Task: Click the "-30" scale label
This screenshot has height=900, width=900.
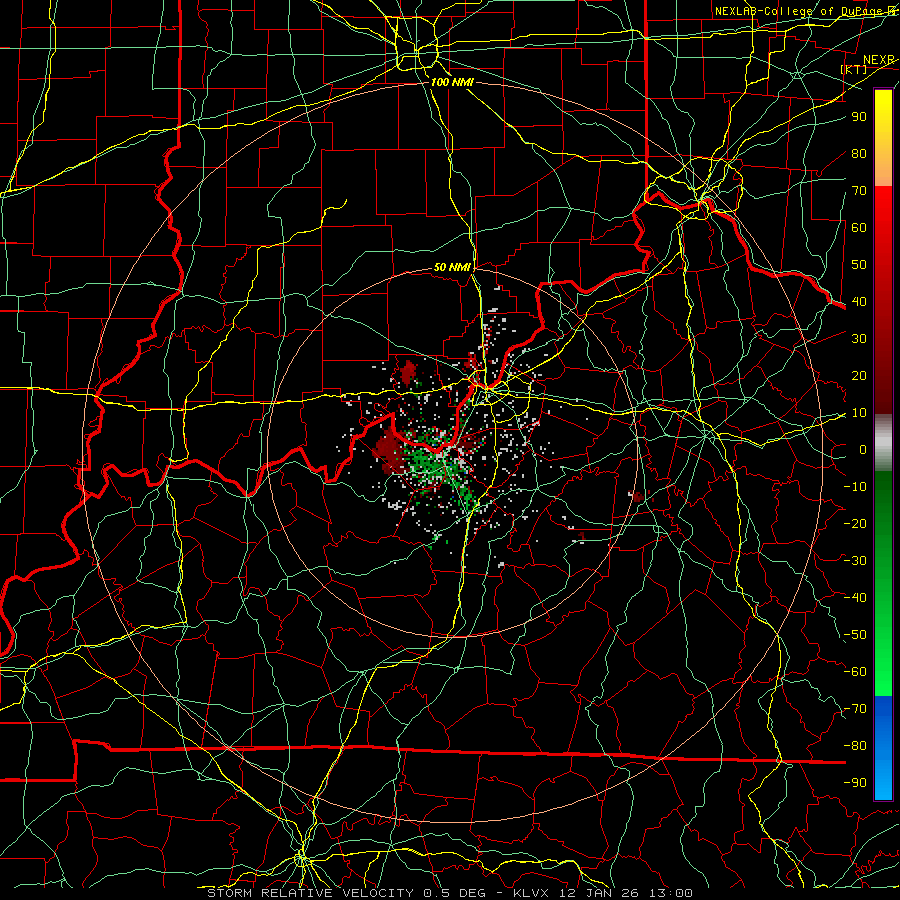Action: tap(855, 561)
